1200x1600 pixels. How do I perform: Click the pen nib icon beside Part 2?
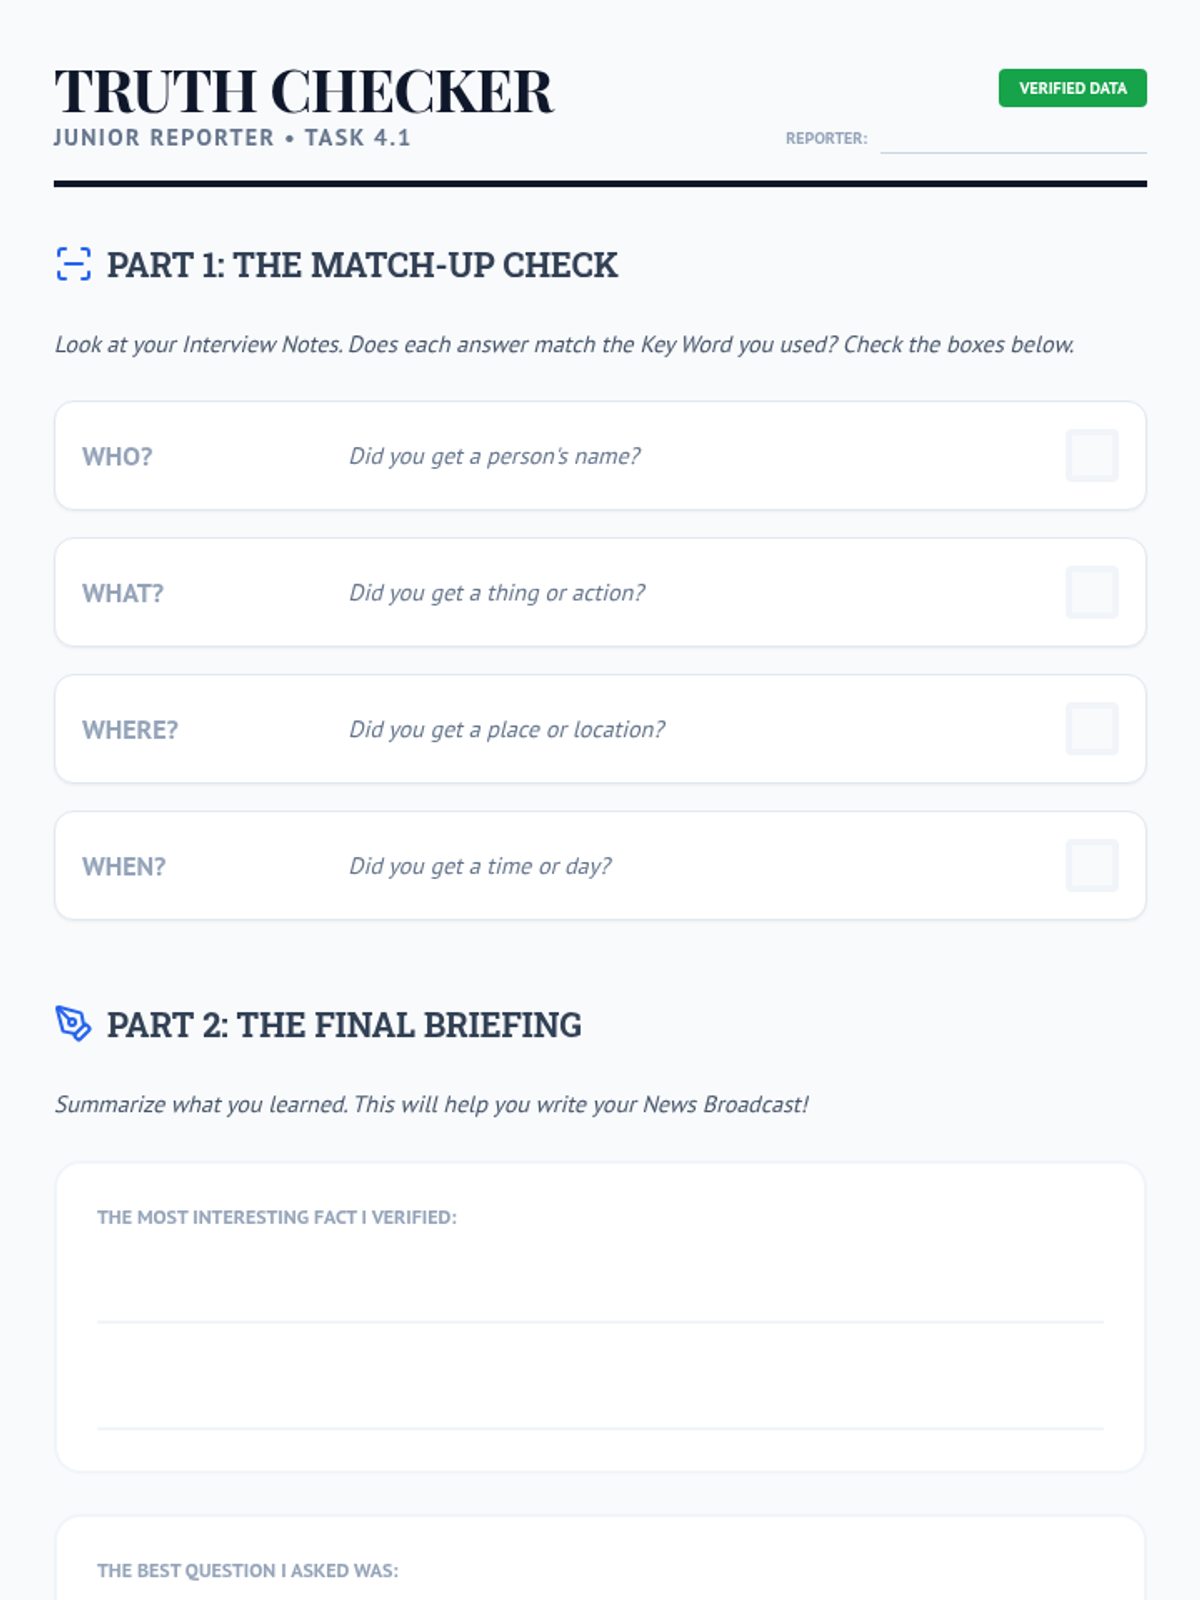73,1024
